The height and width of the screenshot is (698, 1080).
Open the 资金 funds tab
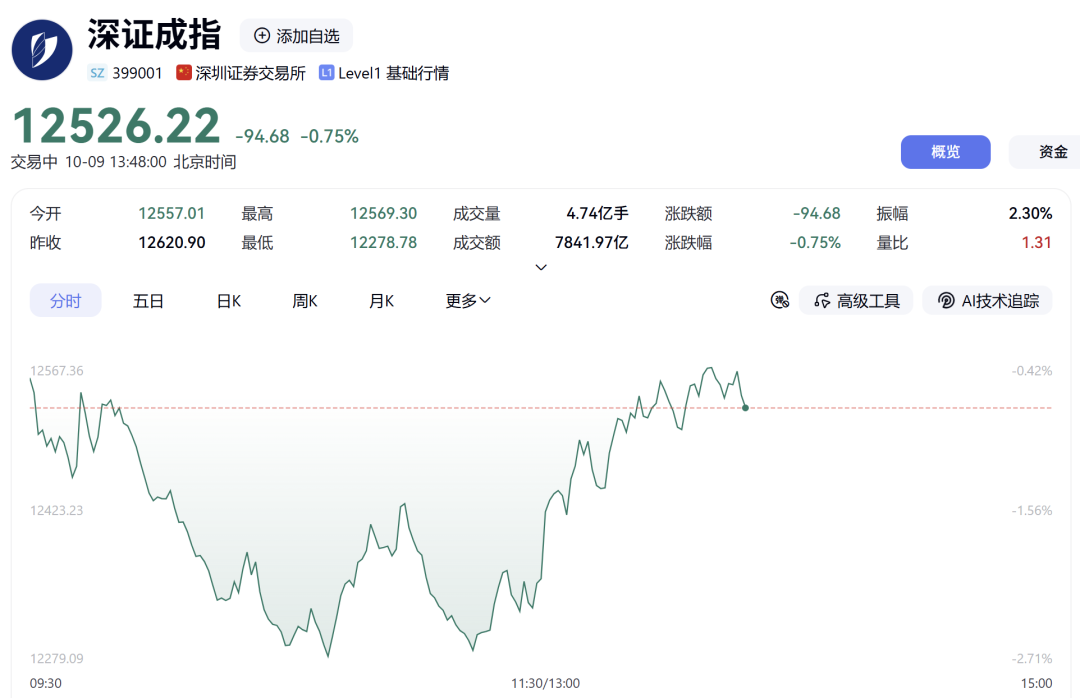pos(1046,152)
